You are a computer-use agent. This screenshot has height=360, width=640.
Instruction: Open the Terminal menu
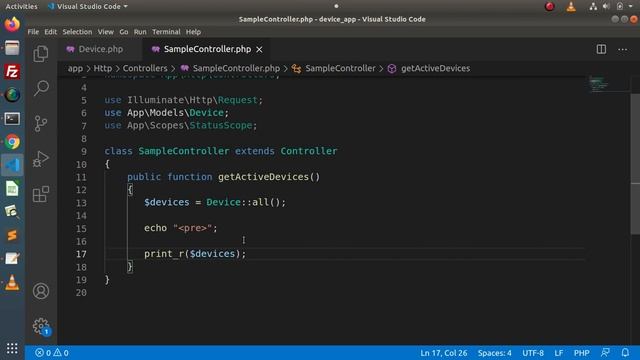coord(166,32)
